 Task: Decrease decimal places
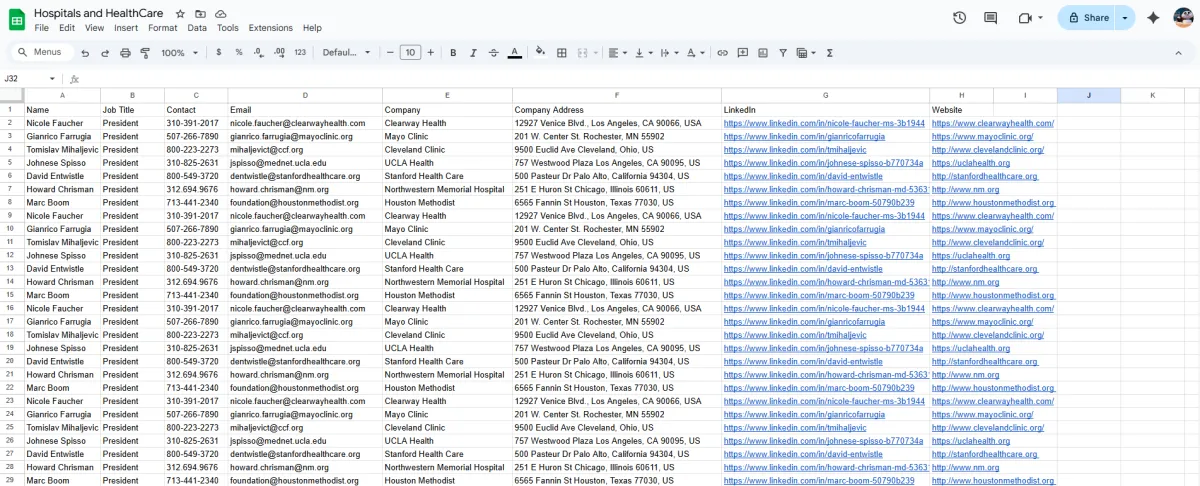point(258,52)
